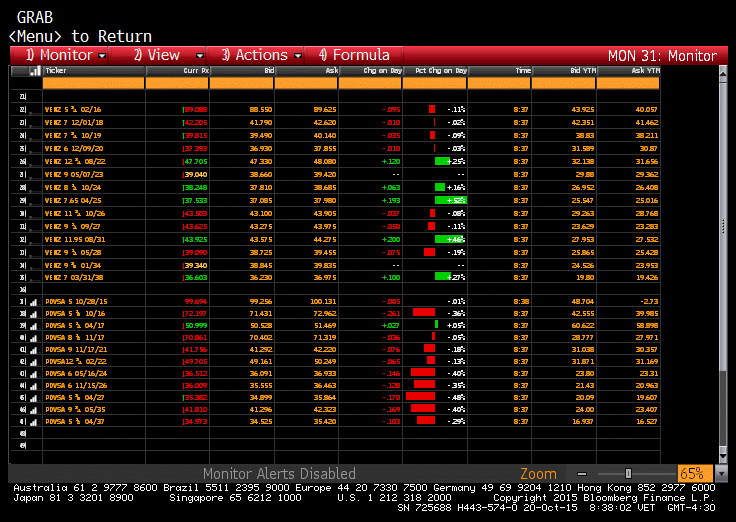Expand the View menu dropdown arrow
The image size is (736, 522).
(199, 56)
